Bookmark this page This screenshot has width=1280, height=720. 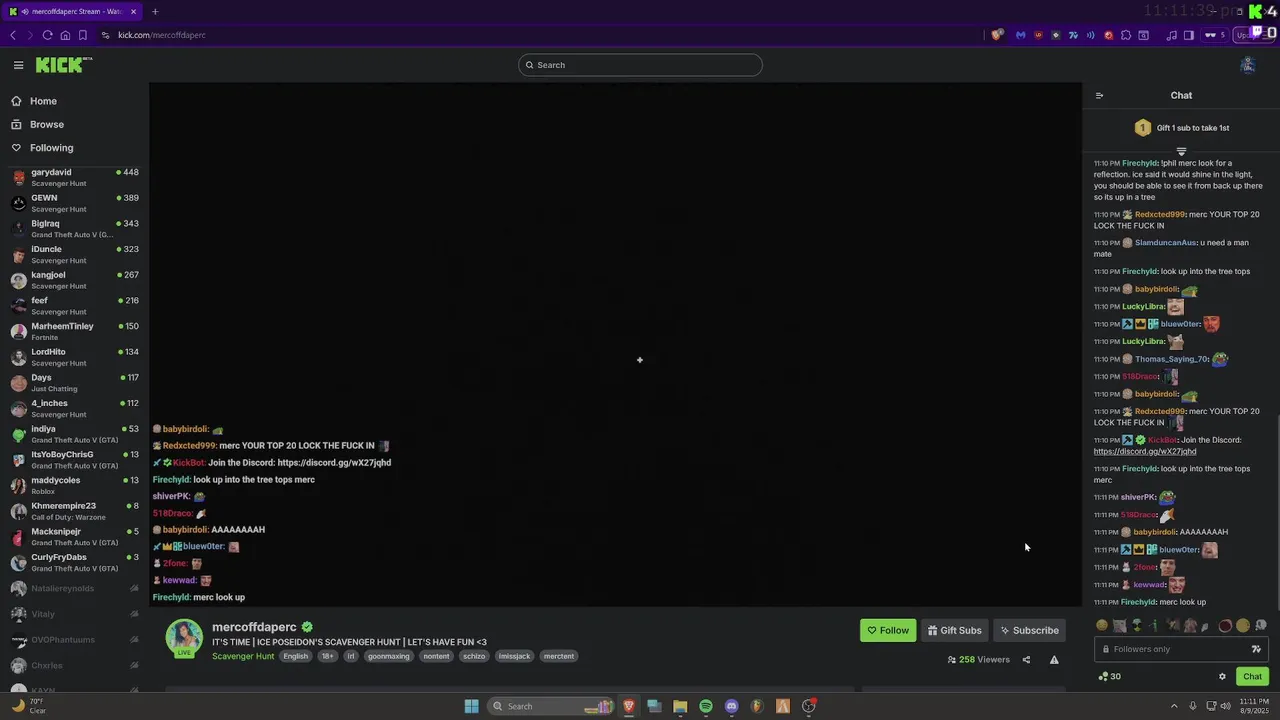pyautogui.click(x=83, y=35)
